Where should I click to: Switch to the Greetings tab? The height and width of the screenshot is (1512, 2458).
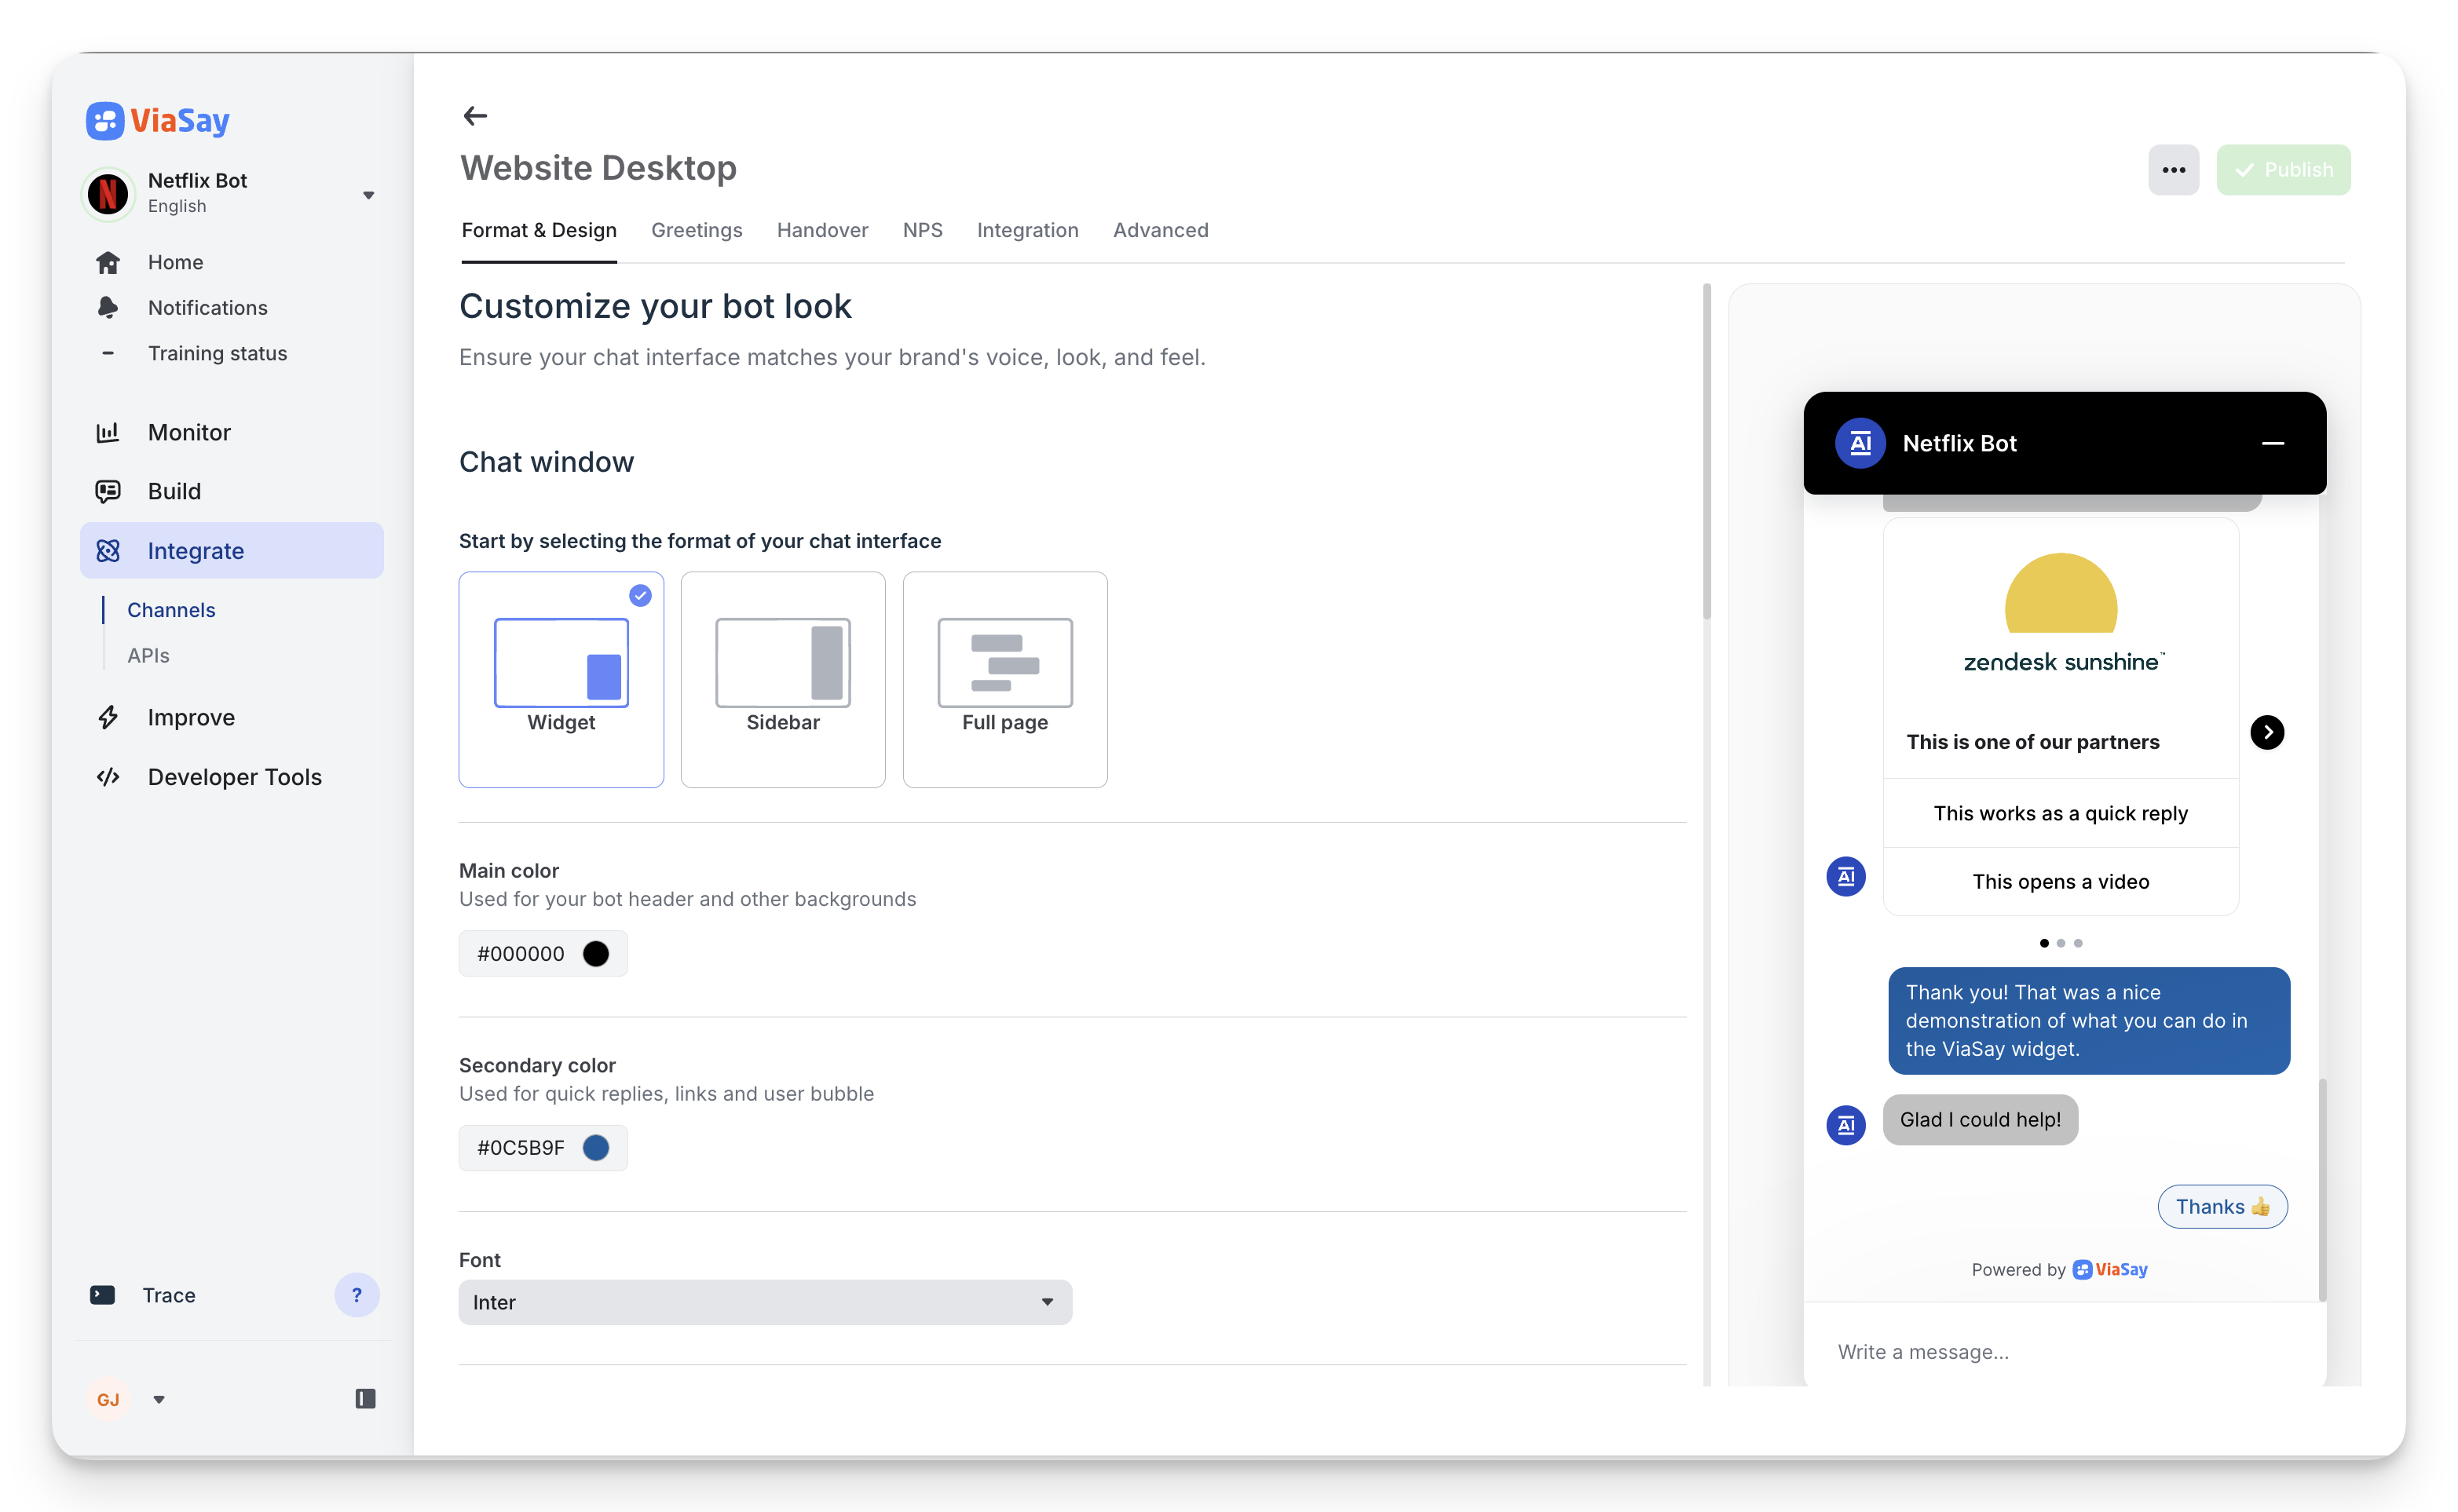[696, 230]
